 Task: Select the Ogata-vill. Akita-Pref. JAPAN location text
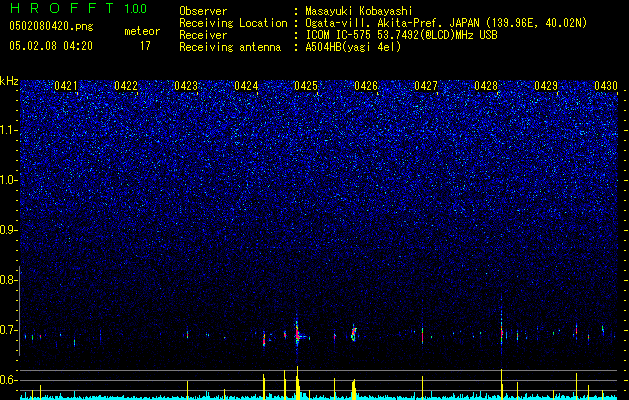point(446,23)
